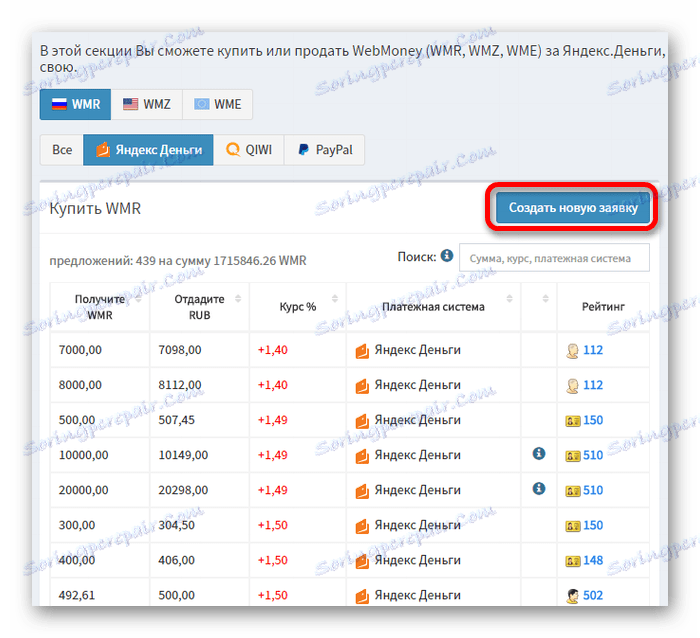Image resolution: width=700 pixels, height=638 pixels.
Task: Select the 7000,00 WMR amount cell
Action: (x=100, y=350)
